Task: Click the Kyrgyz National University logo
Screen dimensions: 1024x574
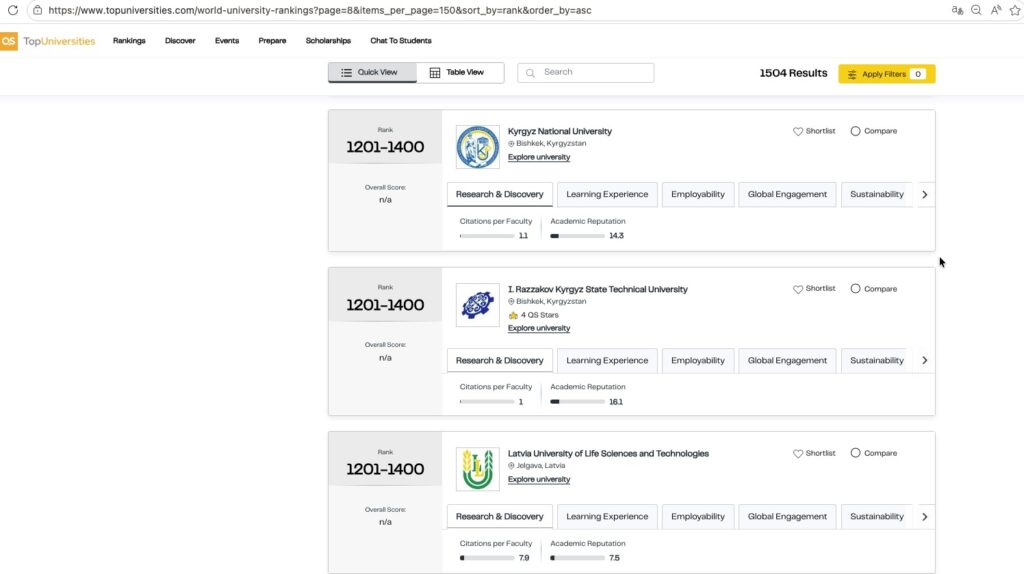Action: 477,147
